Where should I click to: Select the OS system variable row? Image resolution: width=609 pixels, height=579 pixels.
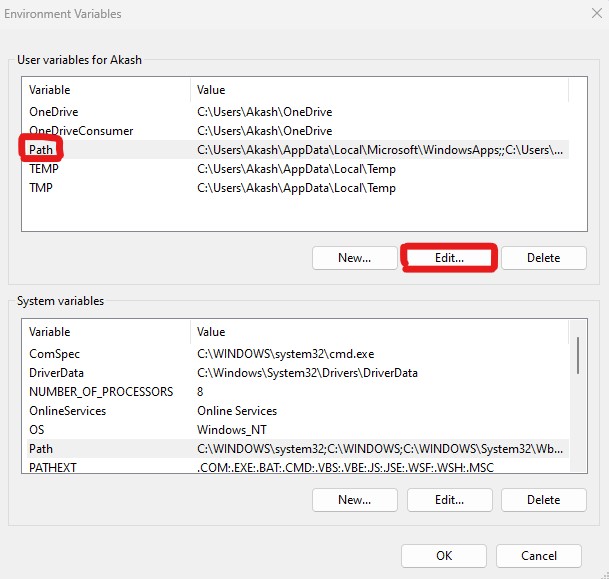pos(38,430)
